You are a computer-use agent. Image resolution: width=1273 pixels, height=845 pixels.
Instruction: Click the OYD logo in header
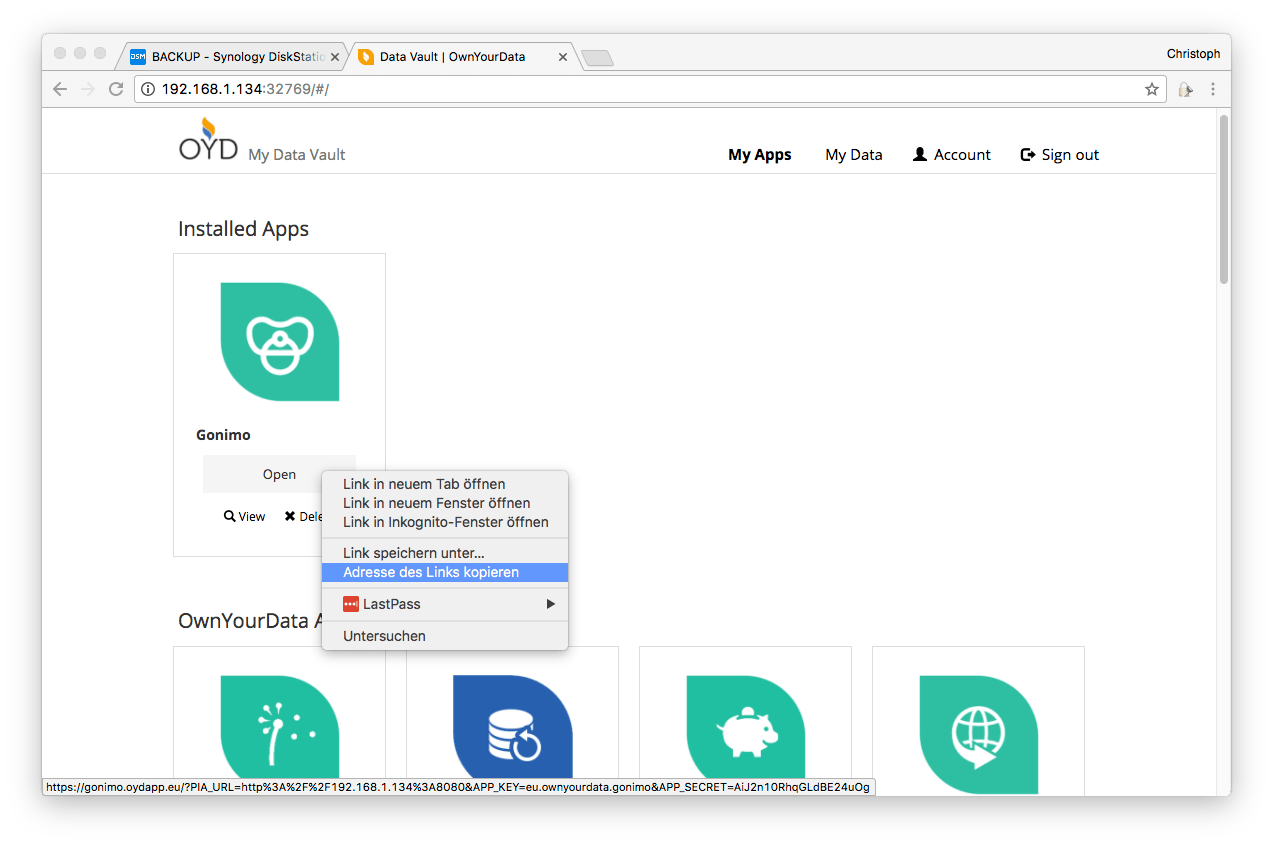pos(208,141)
